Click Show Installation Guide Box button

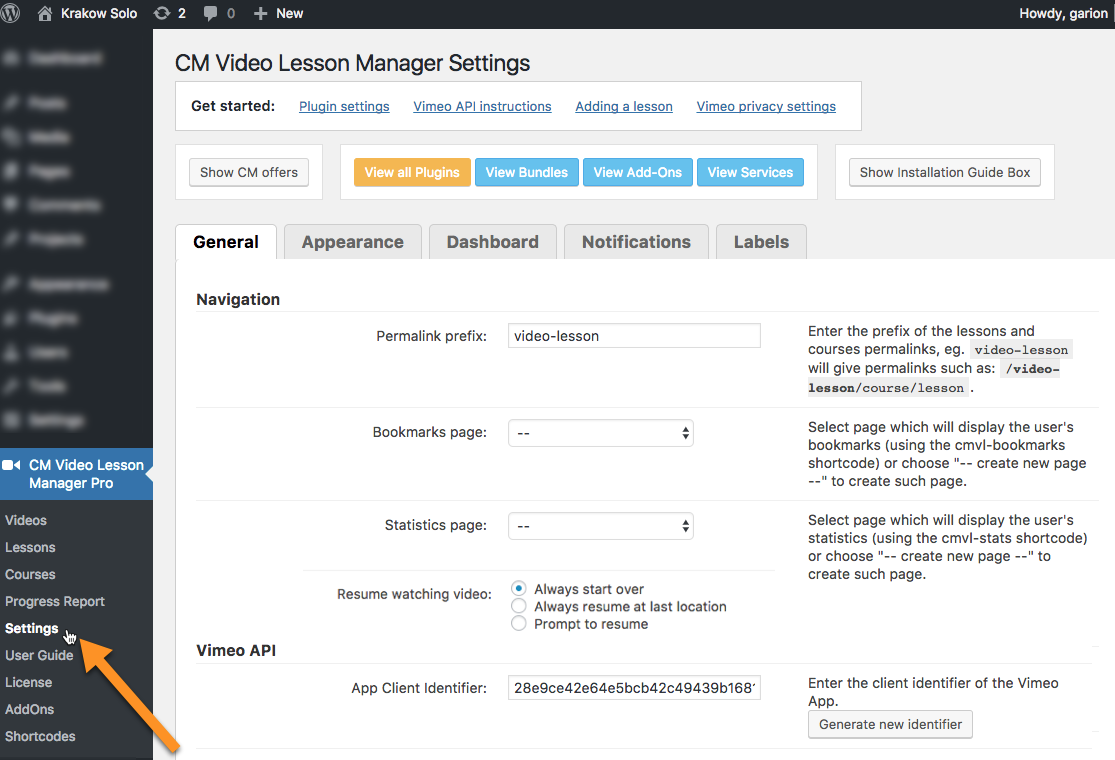tap(945, 172)
